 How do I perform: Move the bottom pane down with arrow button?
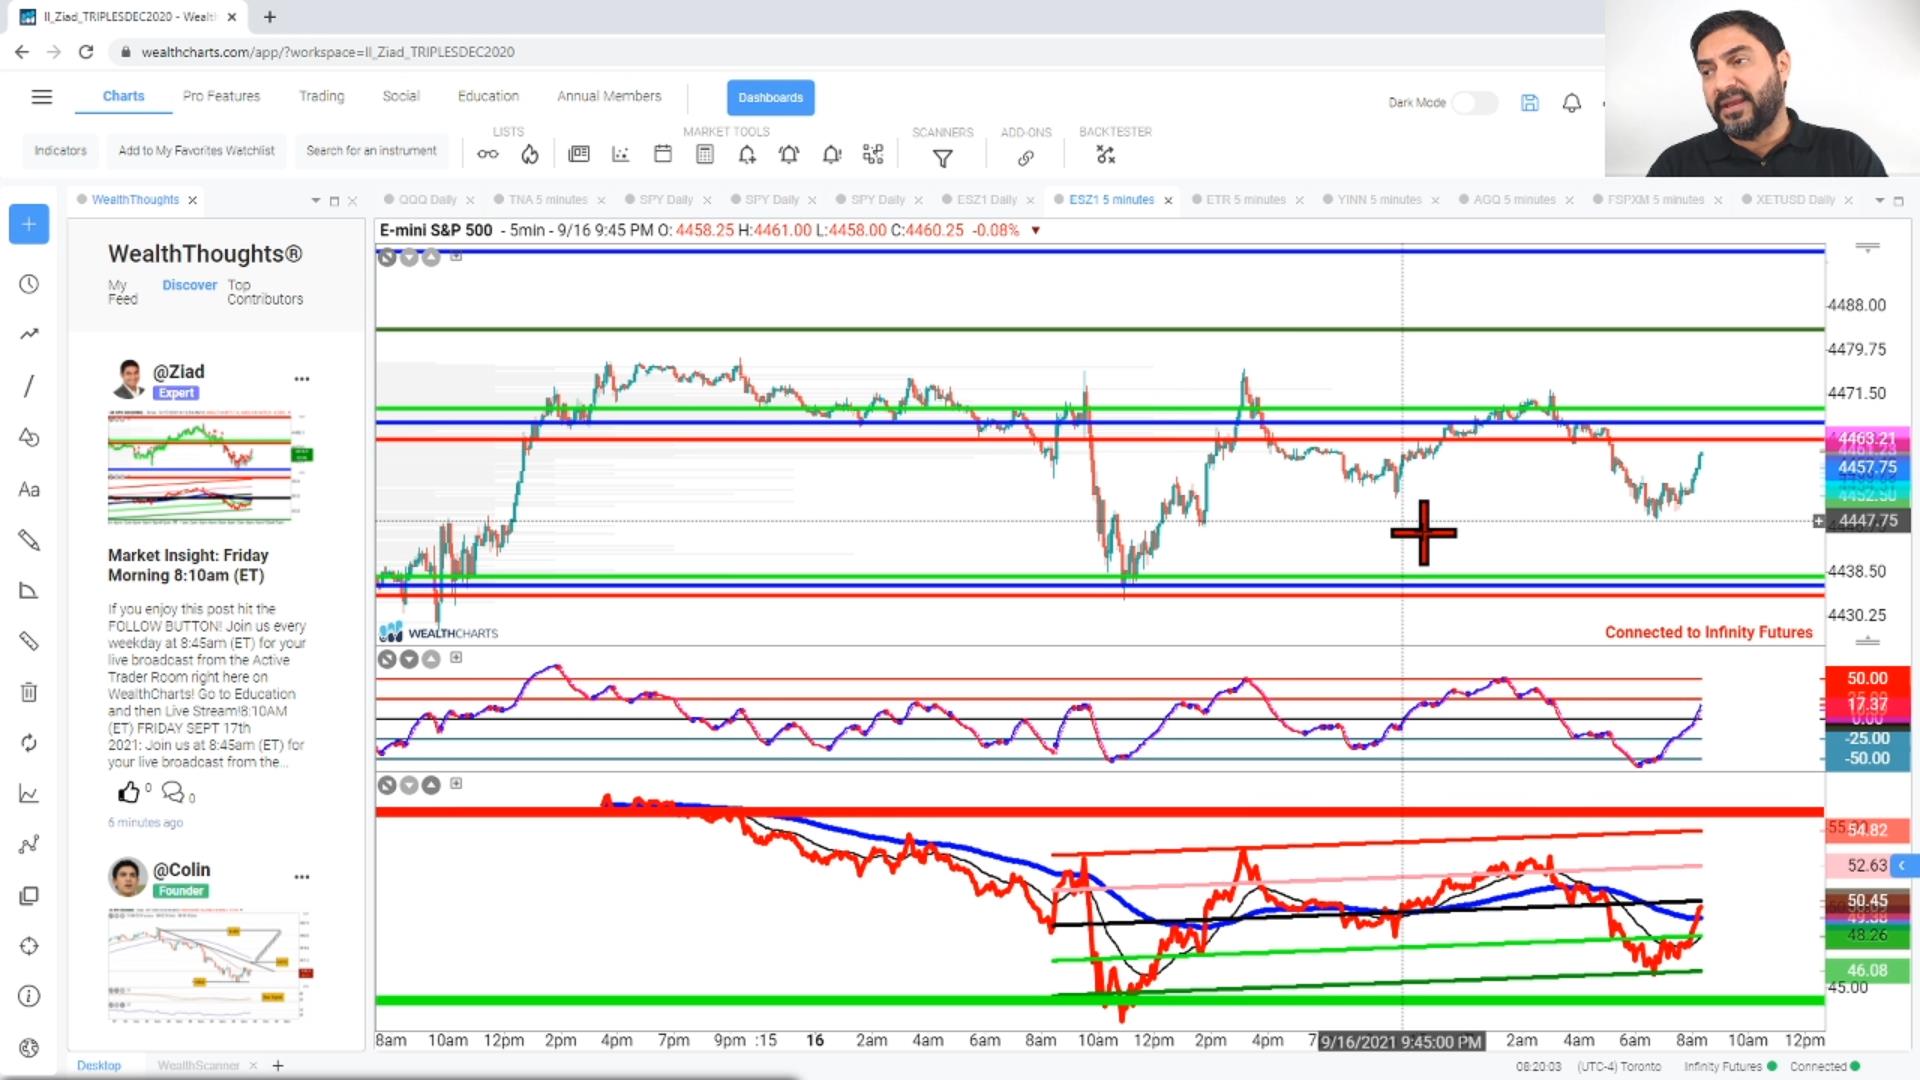[x=409, y=785]
